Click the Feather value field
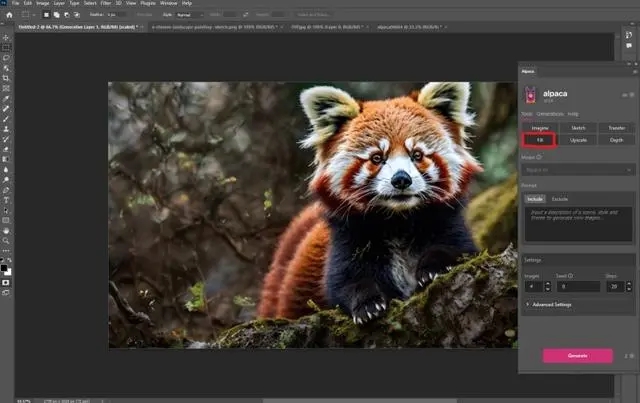The image size is (640, 403). (x=116, y=15)
